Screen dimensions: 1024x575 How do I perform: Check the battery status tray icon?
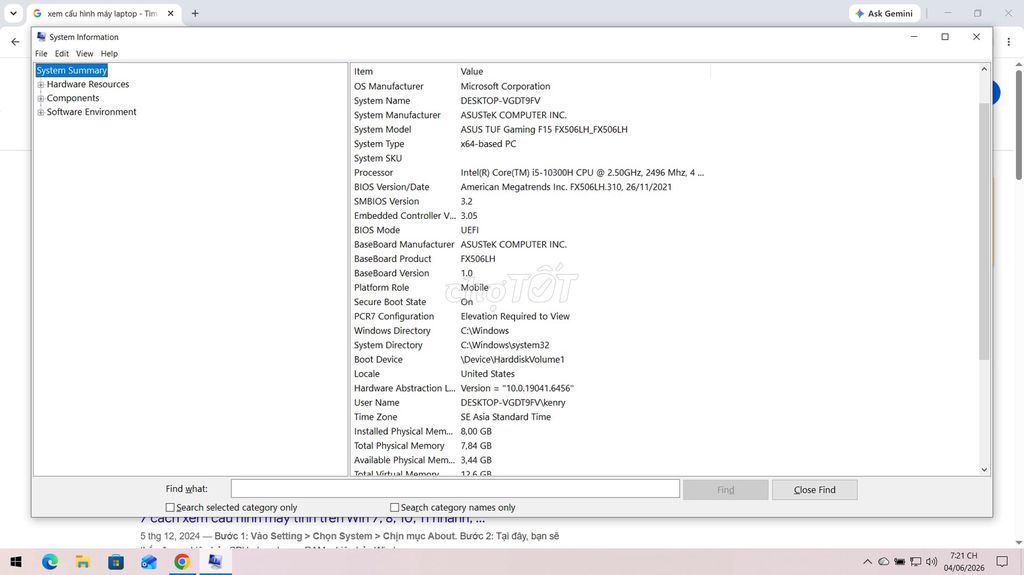pyautogui.click(x=899, y=561)
